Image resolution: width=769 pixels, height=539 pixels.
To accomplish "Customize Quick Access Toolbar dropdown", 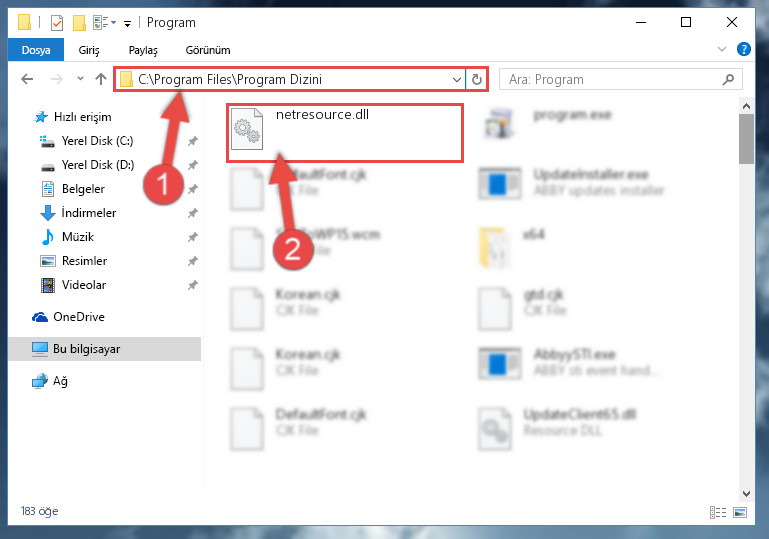I will pos(127,24).
